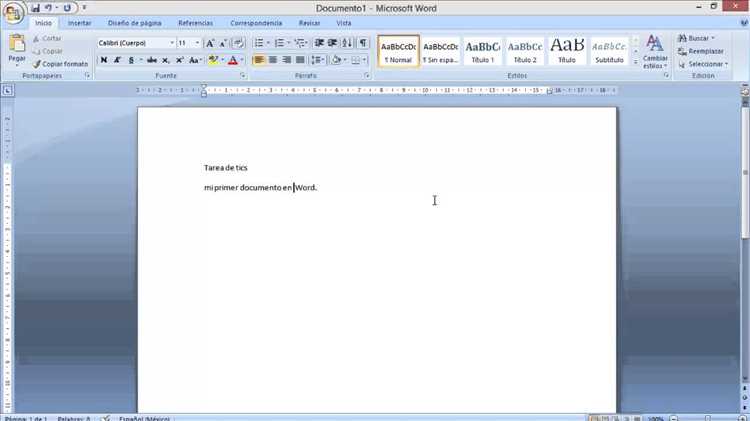Click the spelling check icon in status bar
This screenshot has width=750, height=421.
106,418
